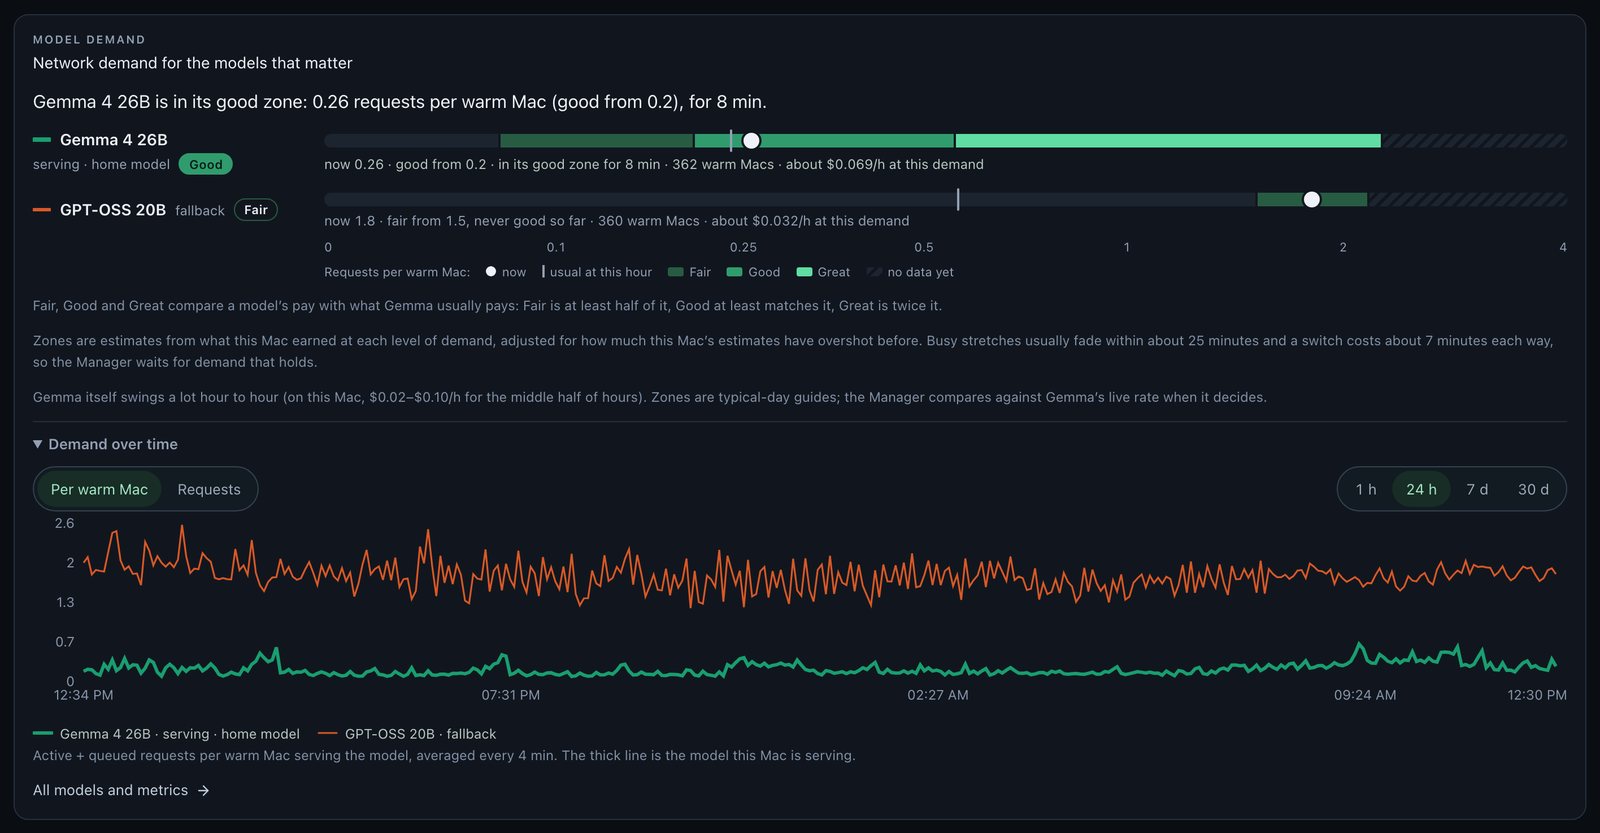Click the MODEL DEMAND heading
This screenshot has height=833, width=1600.
pos(89,40)
